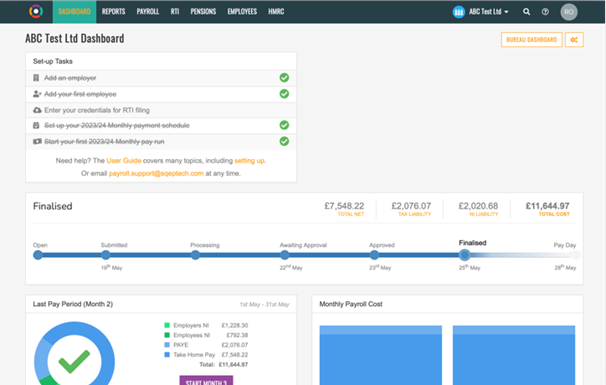Viewport: 606px width, 385px height.
Task: Open the User Guide link
Action: [x=124, y=160]
